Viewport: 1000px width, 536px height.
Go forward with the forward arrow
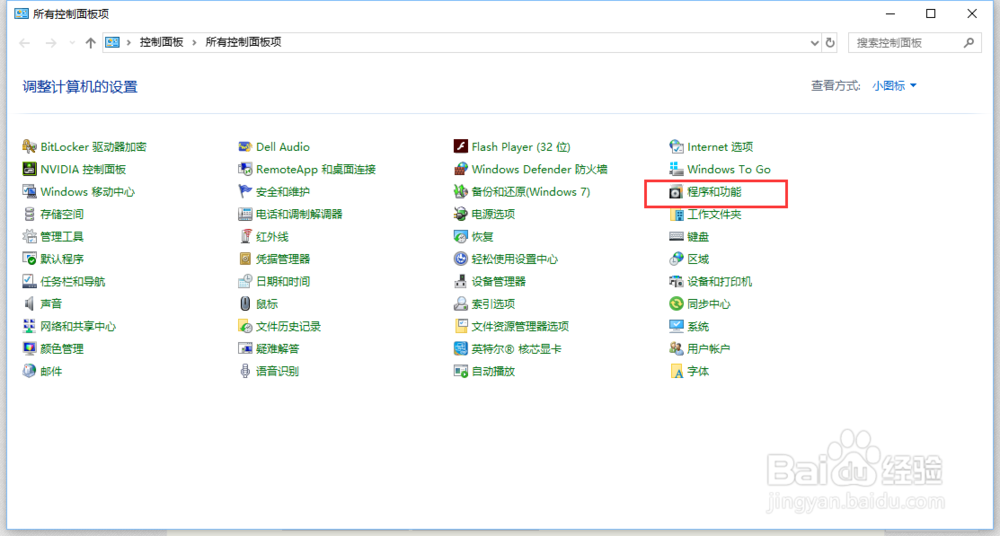(50, 43)
